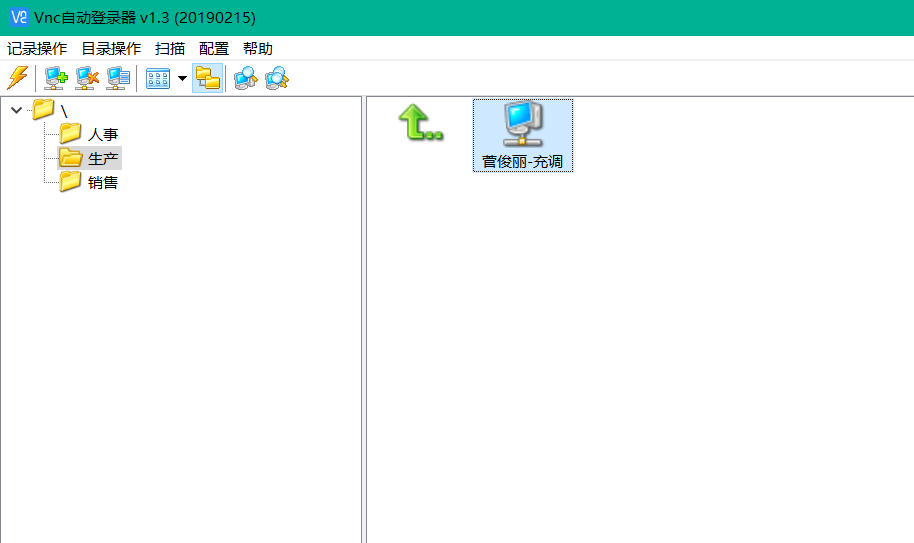Click the edit computer record icon
This screenshot has width=914, height=543.
[x=118, y=78]
